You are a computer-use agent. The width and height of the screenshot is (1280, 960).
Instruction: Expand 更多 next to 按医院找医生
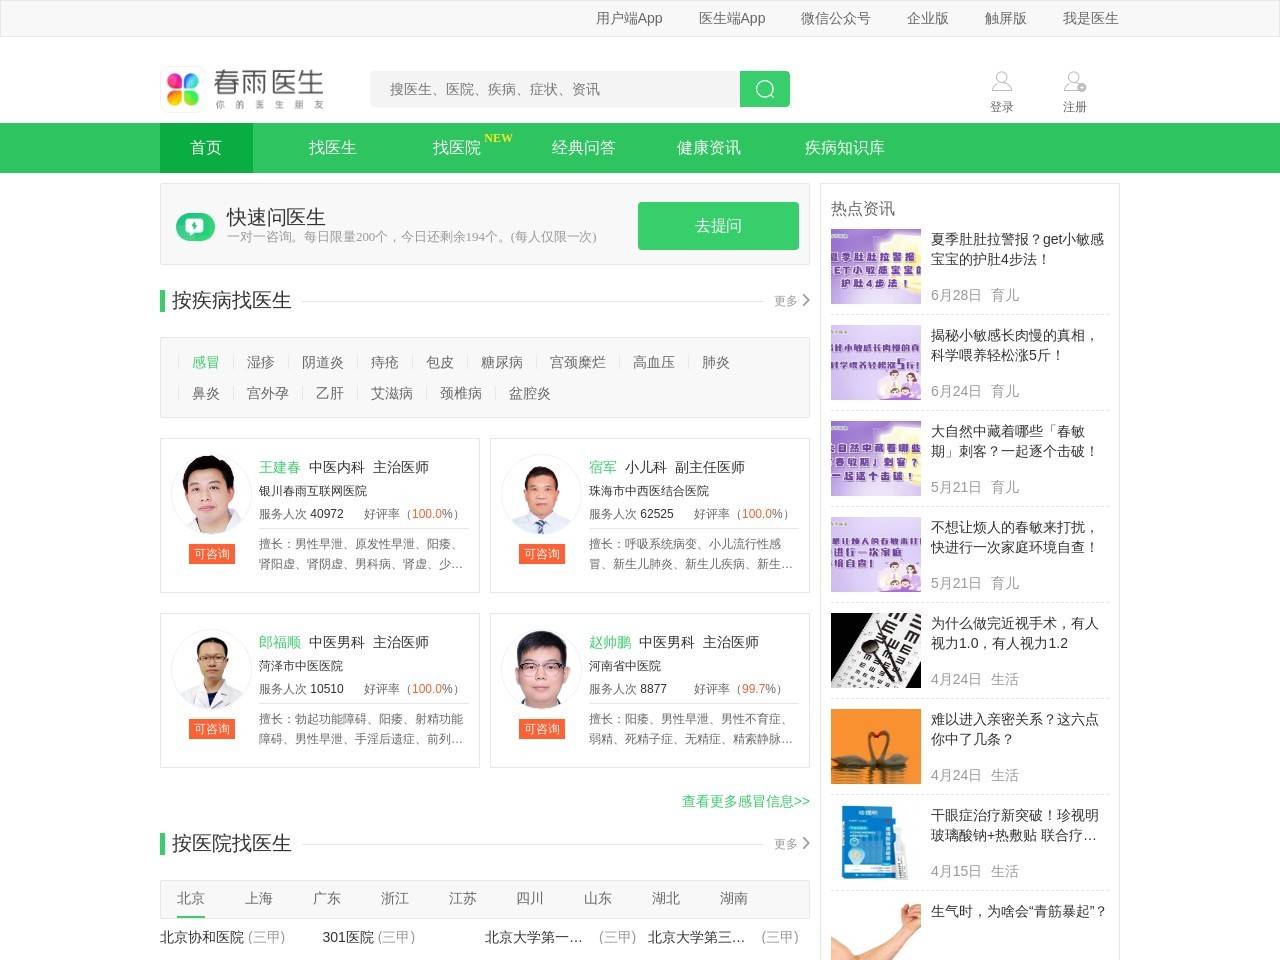click(791, 844)
